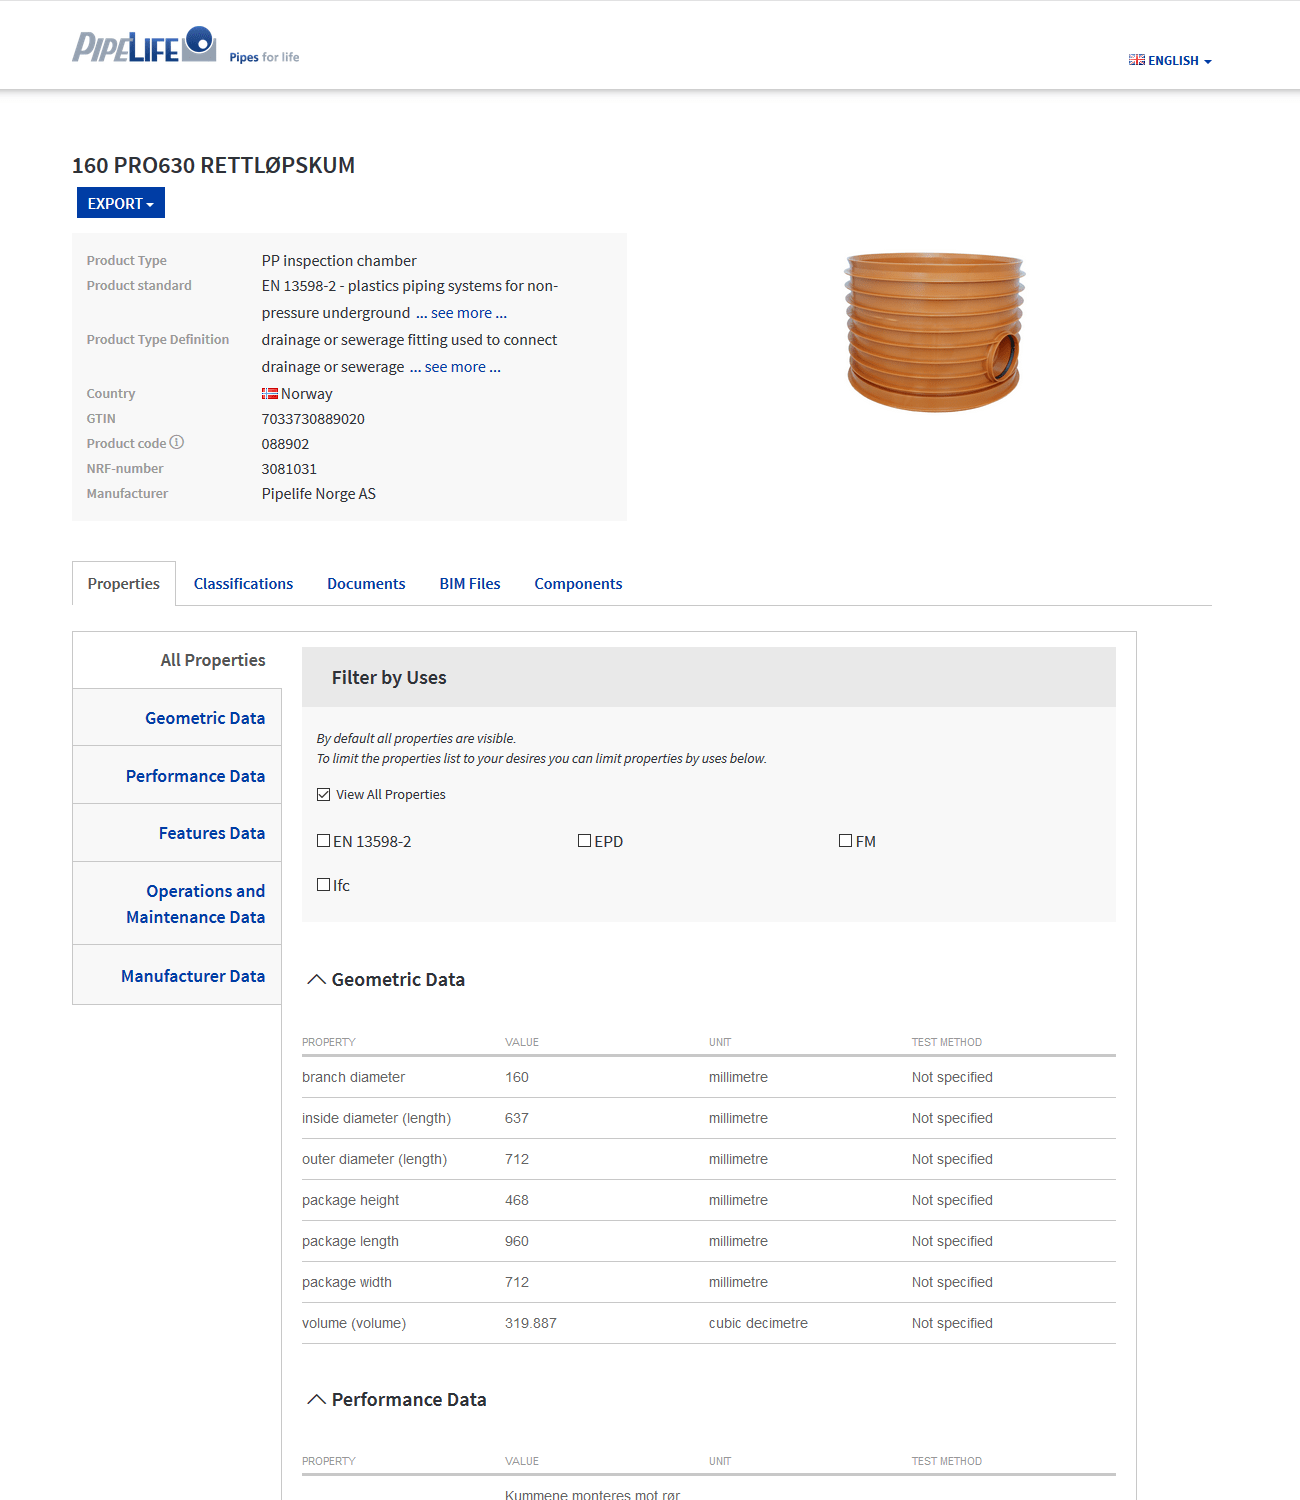Click see more after Product standard text
The height and width of the screenshot is (1500, 1300).
460,312
